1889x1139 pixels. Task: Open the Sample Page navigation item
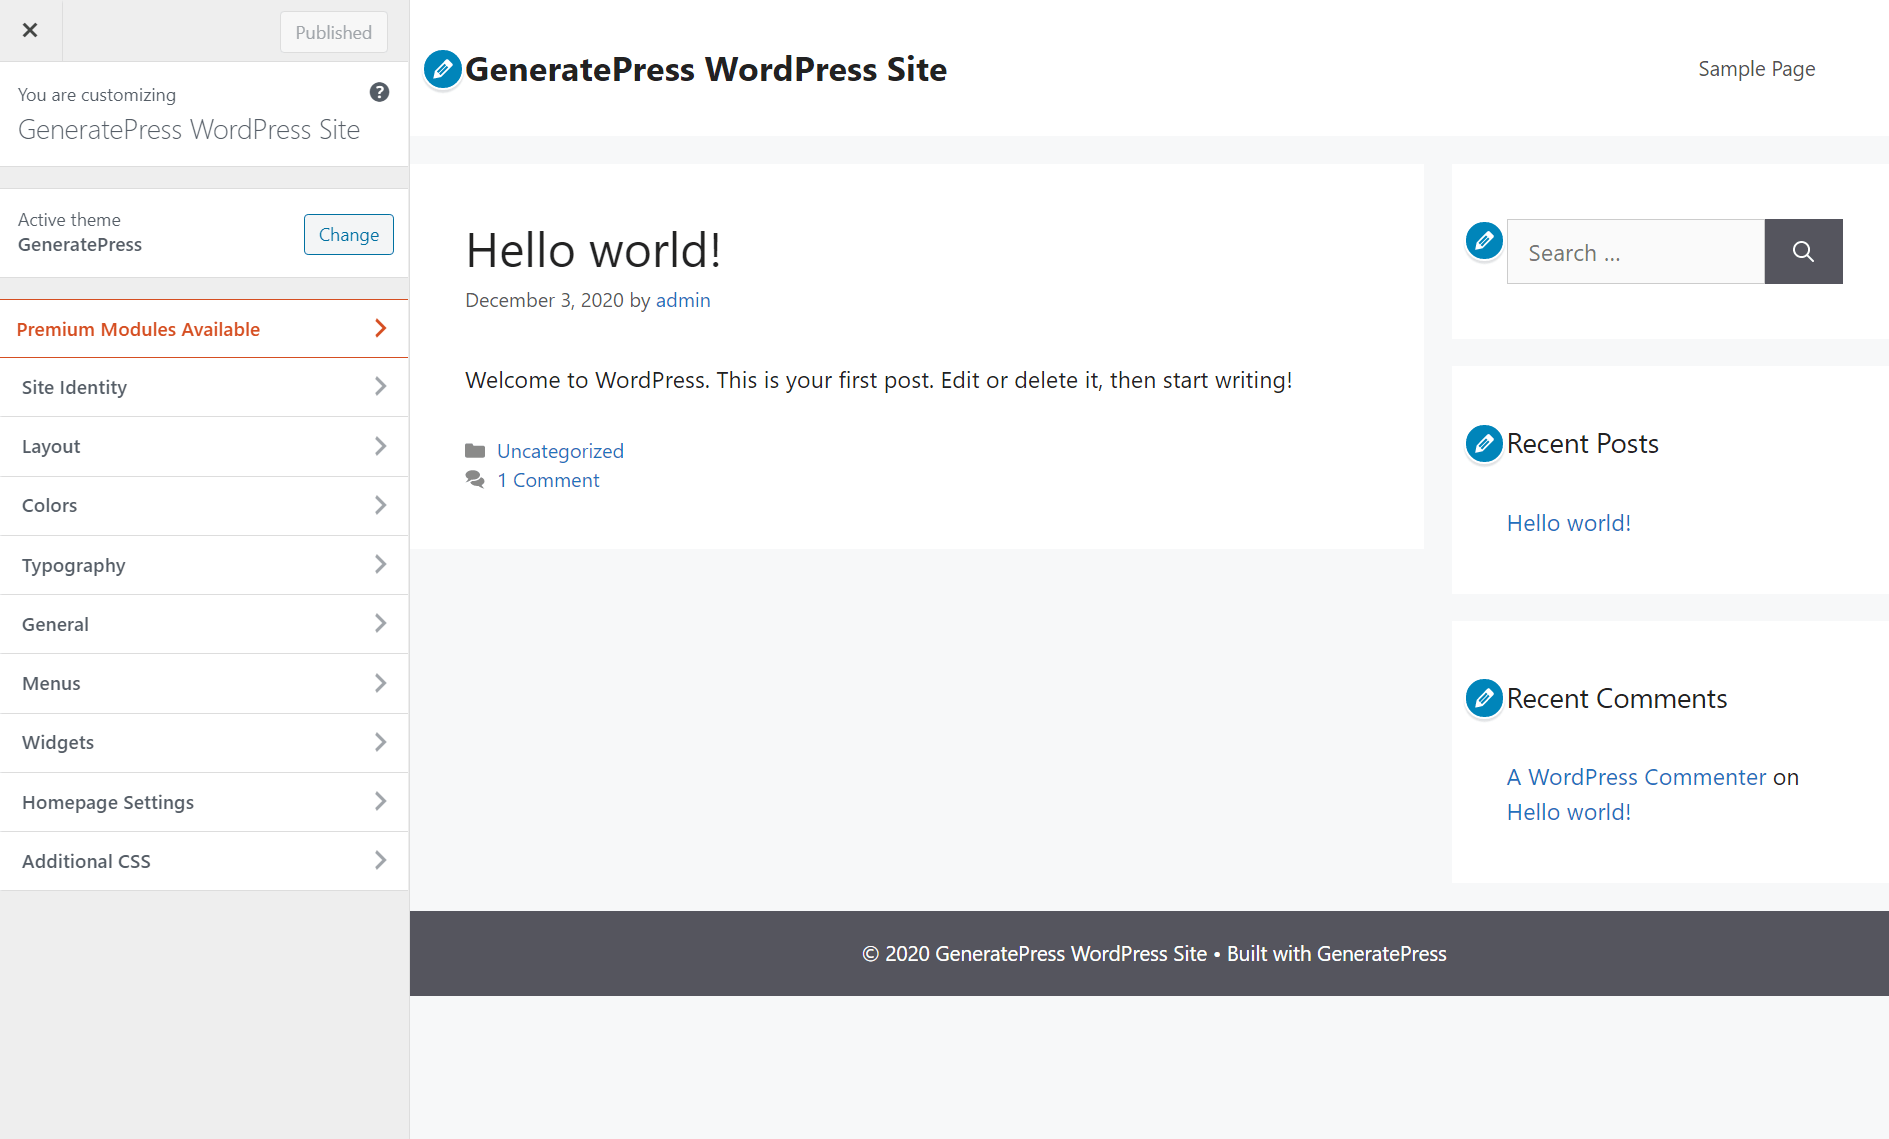pos(1756,68)
